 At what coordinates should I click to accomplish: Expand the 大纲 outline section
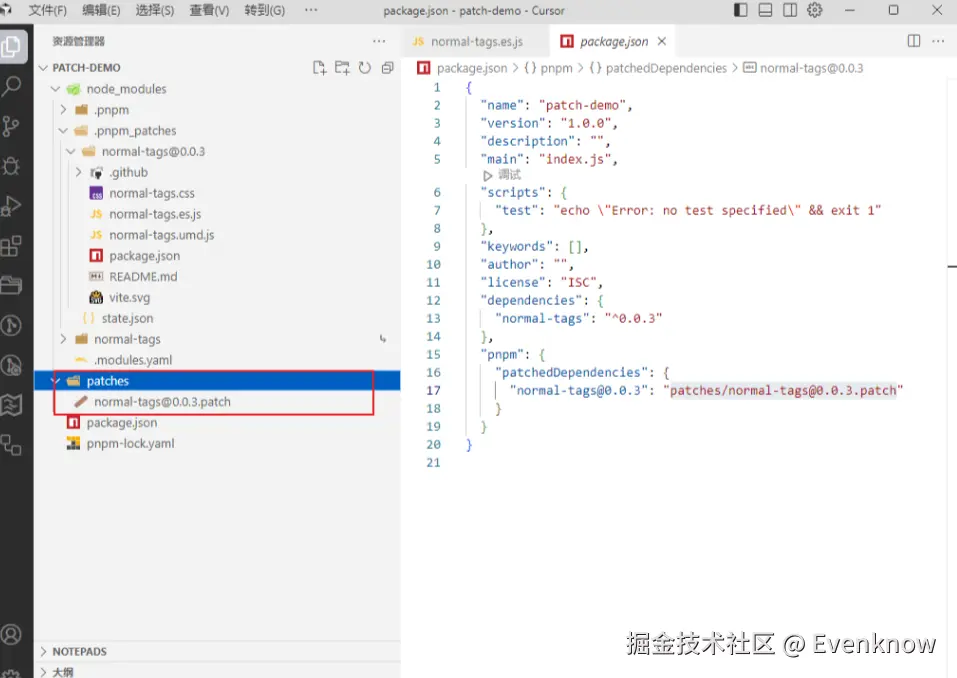tap(43, 673)
